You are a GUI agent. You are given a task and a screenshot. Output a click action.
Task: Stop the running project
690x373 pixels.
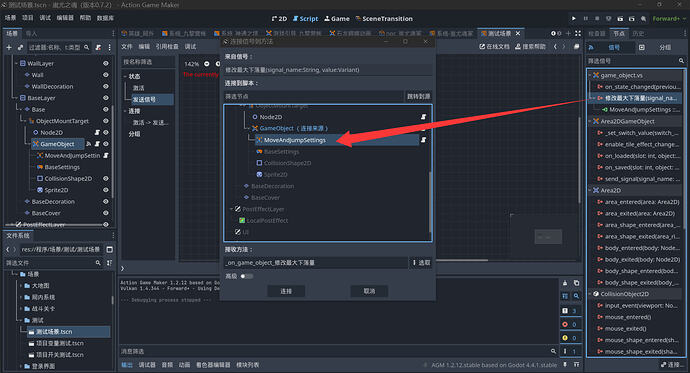(597, 18)
